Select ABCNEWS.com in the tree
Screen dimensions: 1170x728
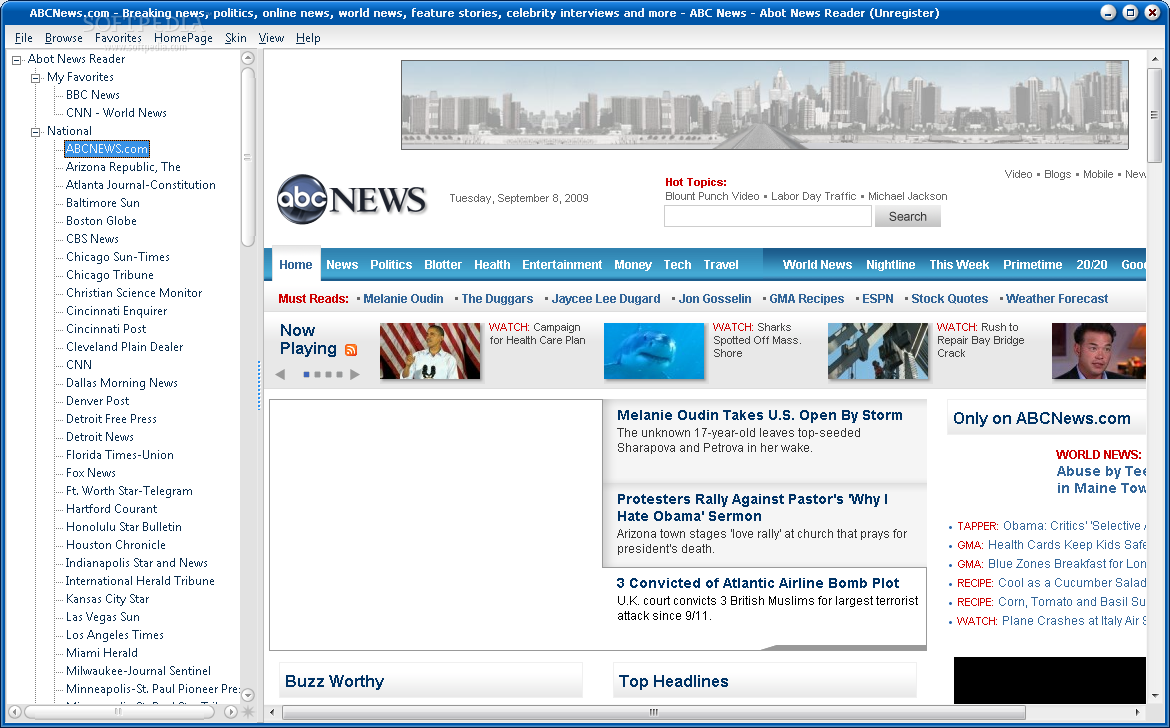(x=107, y=148)
